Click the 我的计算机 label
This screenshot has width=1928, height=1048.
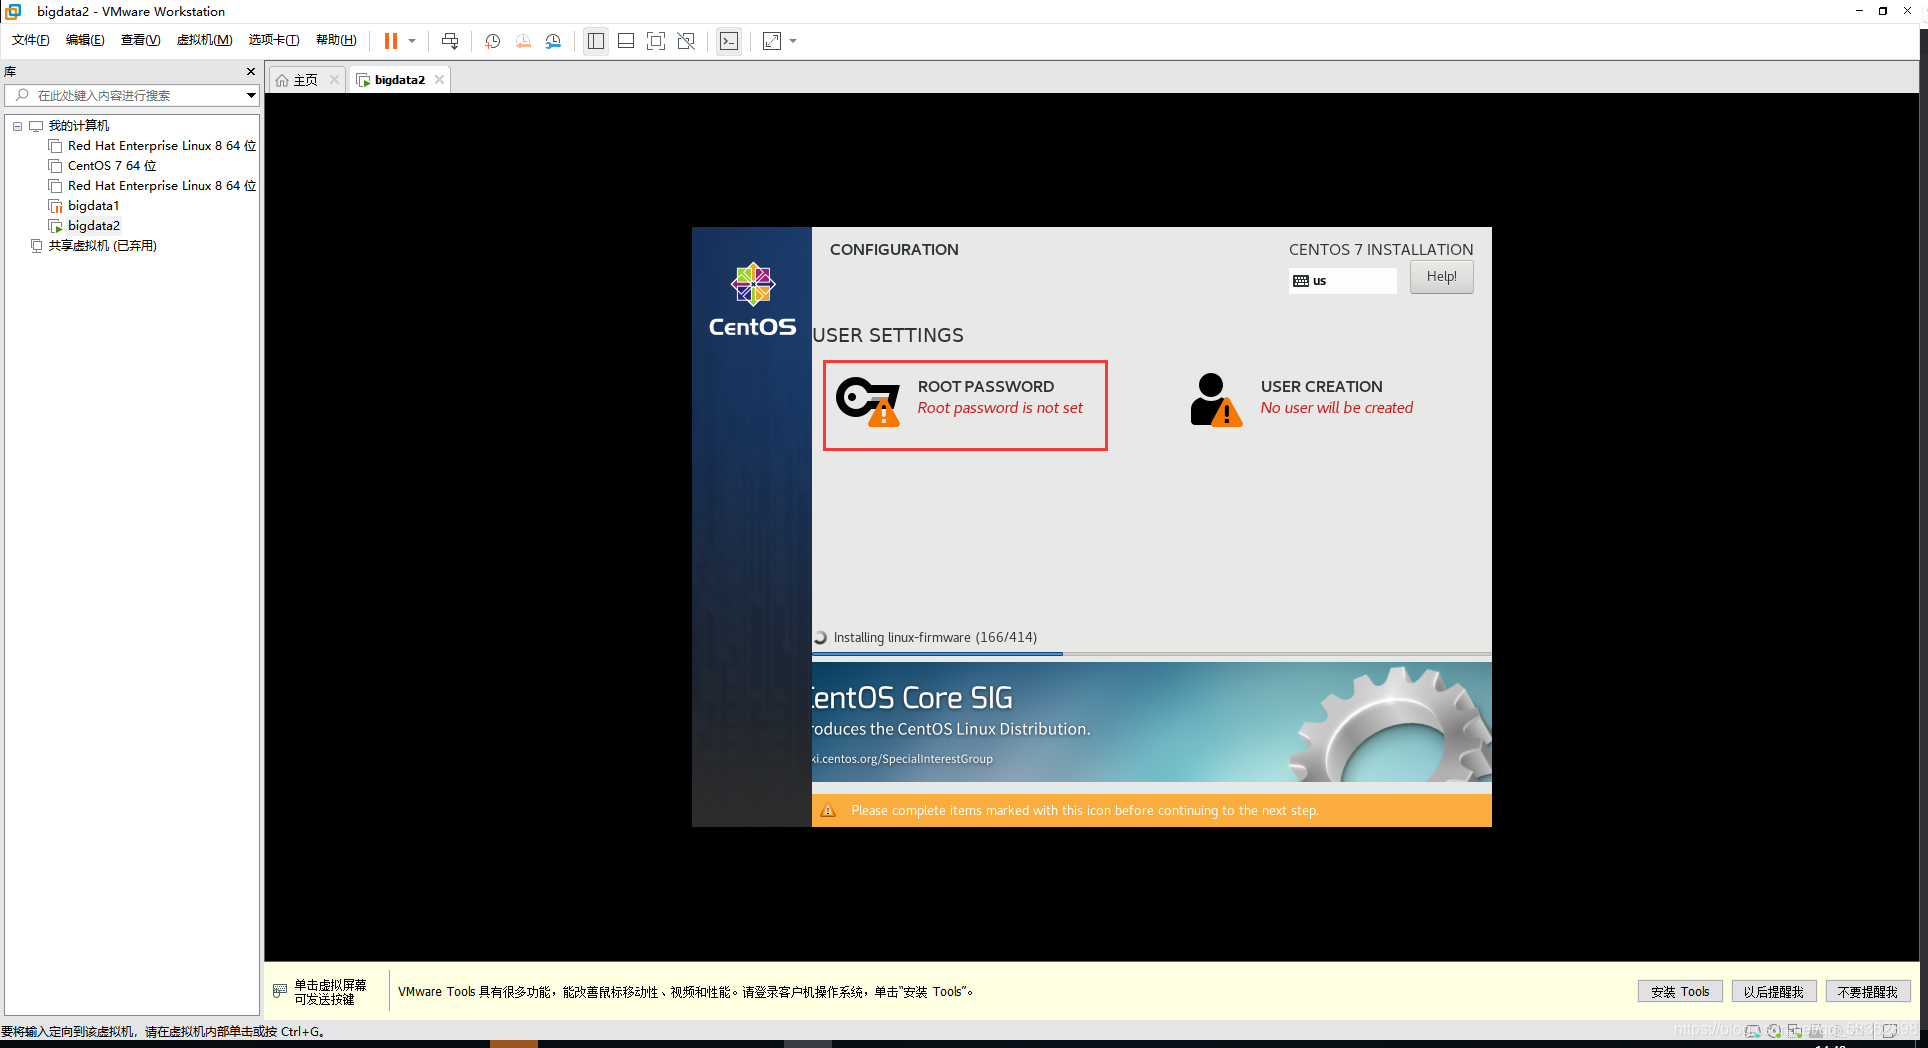click(79, 126)
